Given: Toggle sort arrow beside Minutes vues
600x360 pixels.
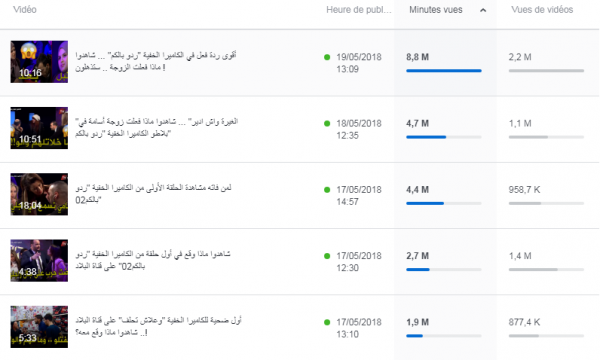Looking at the screenshot, I should pyautogui.click(x=483, y=10).
